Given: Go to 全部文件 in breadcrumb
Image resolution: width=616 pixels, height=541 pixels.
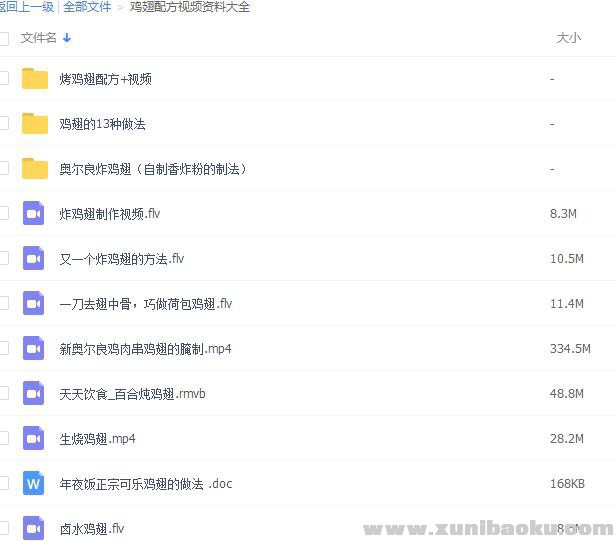Looking at the screenshot, I should tap(87, 7).
